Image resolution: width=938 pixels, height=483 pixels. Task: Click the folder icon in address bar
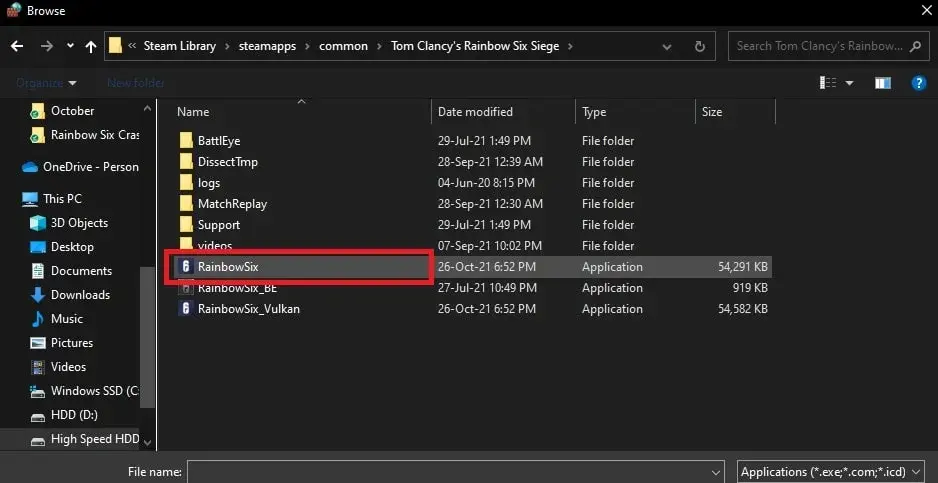115,45
